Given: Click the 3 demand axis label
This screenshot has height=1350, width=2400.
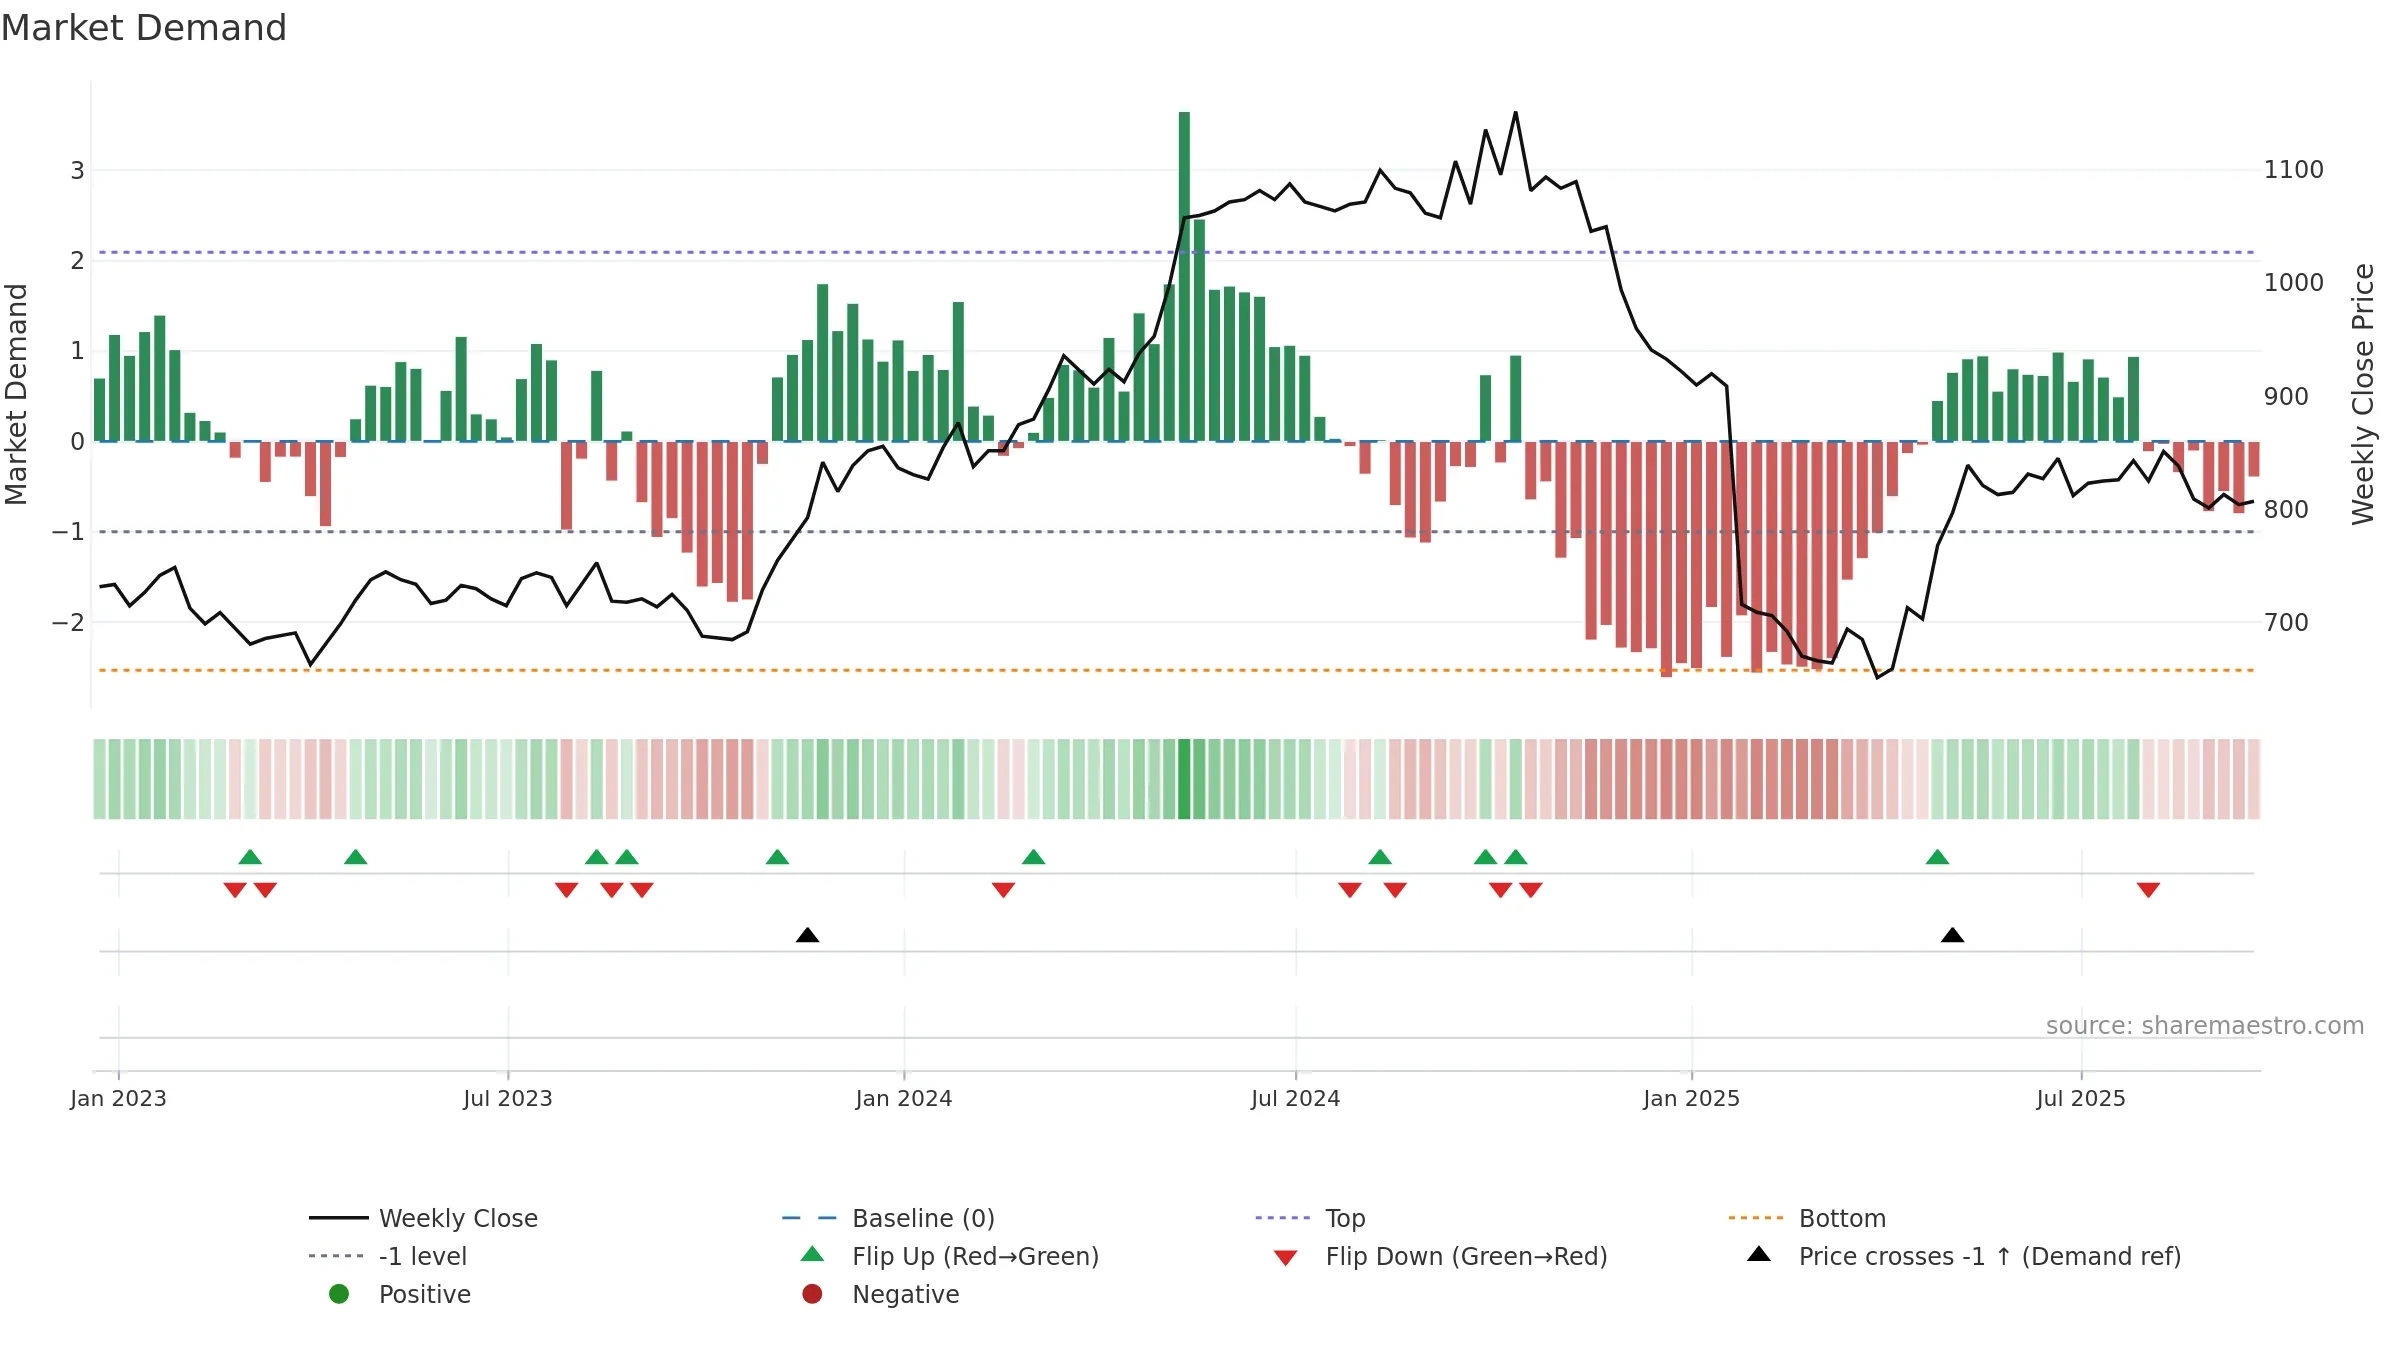Looking at the screenshot, I should click(77, 171).
